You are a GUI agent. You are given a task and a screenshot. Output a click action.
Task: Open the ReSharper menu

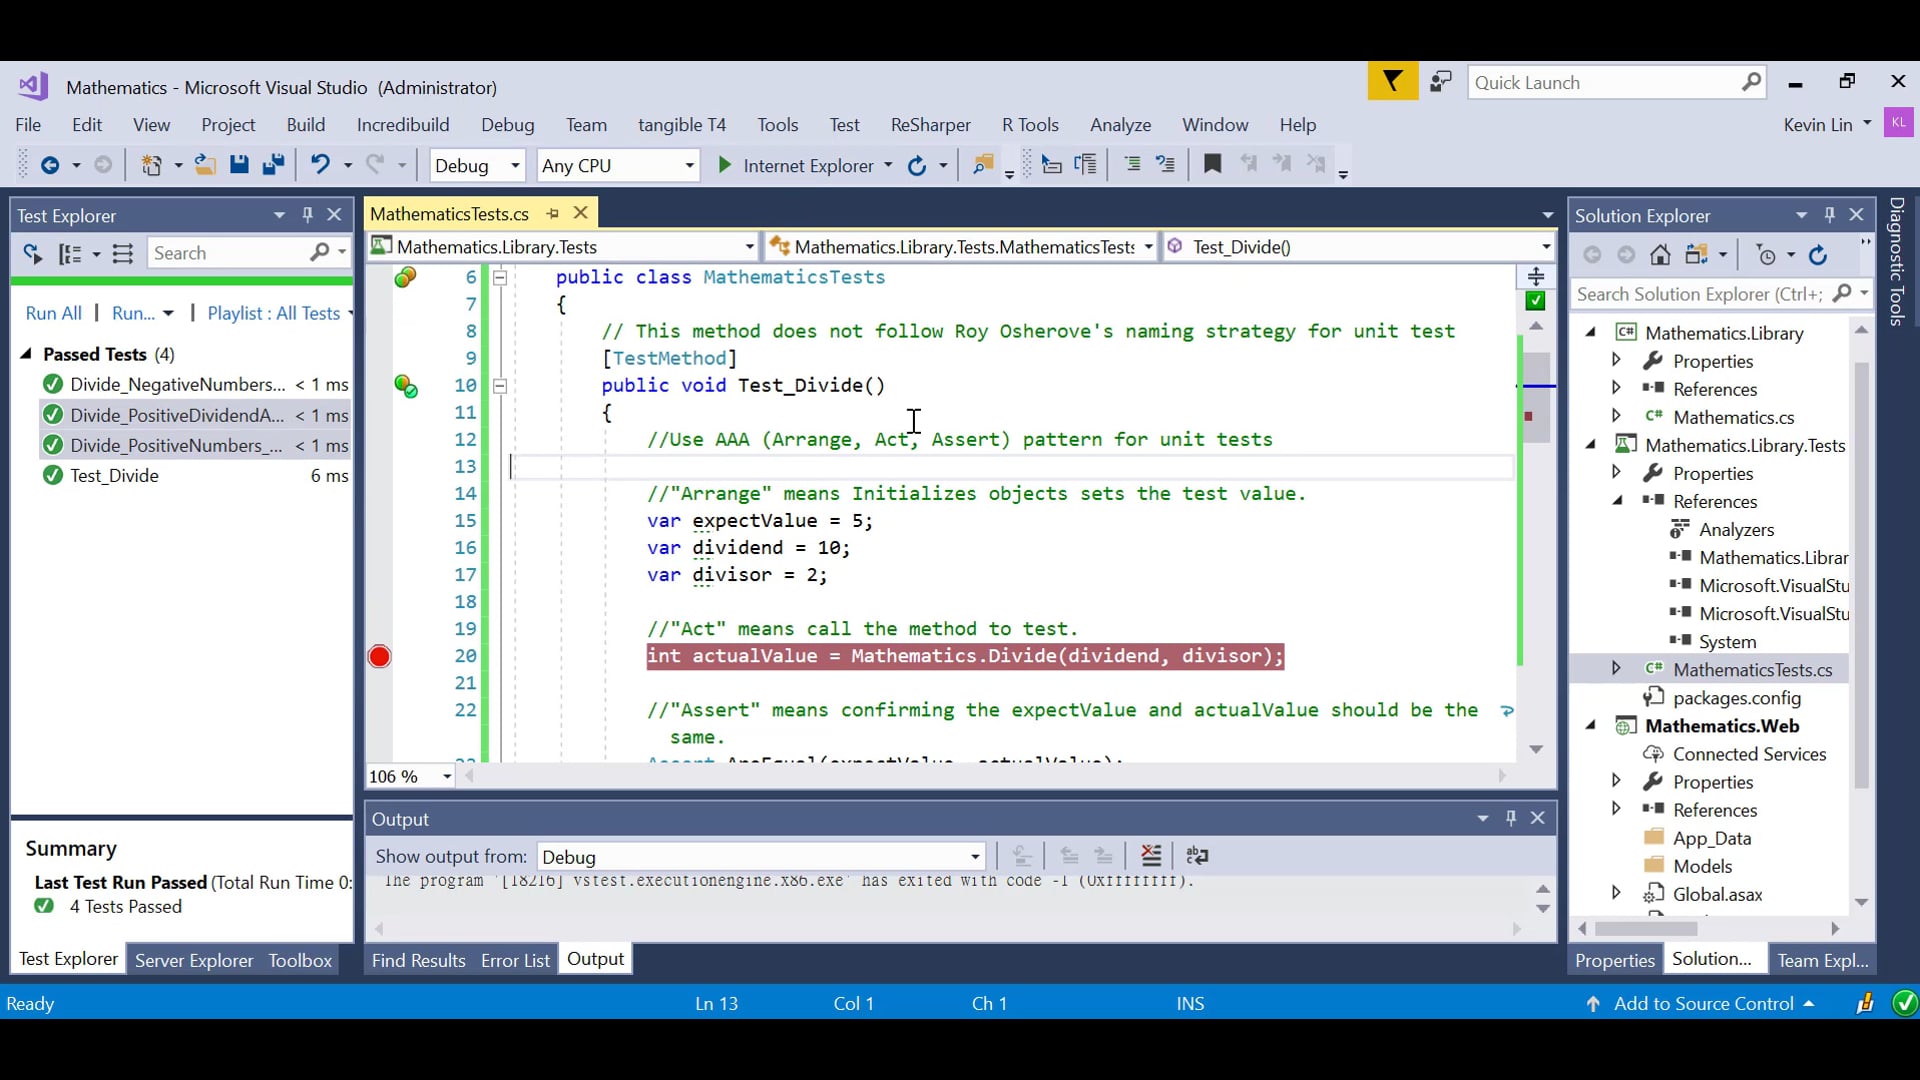[930, 125]
